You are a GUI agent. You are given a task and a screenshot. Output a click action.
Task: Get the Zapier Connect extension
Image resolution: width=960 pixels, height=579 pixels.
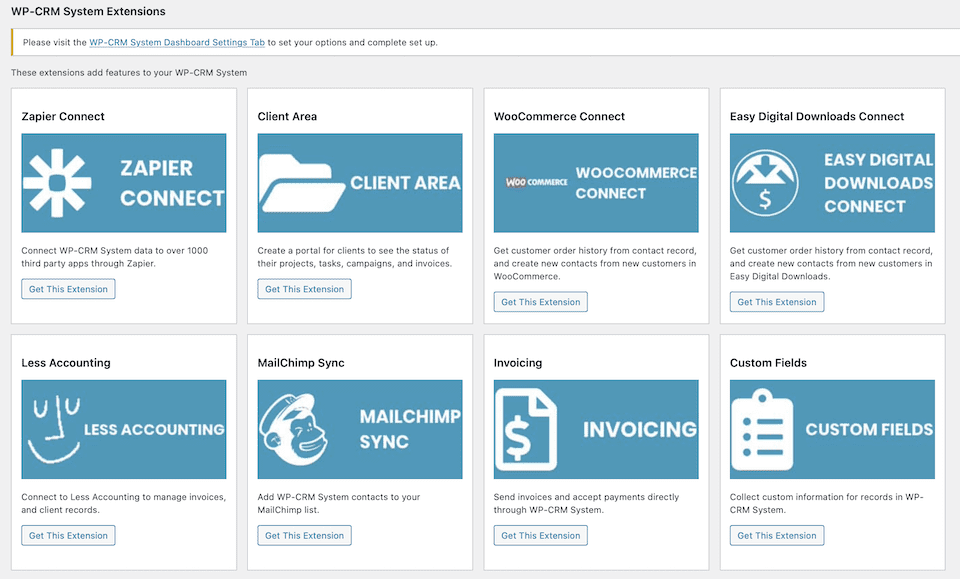pyautogui.click(x=68, y=288)
